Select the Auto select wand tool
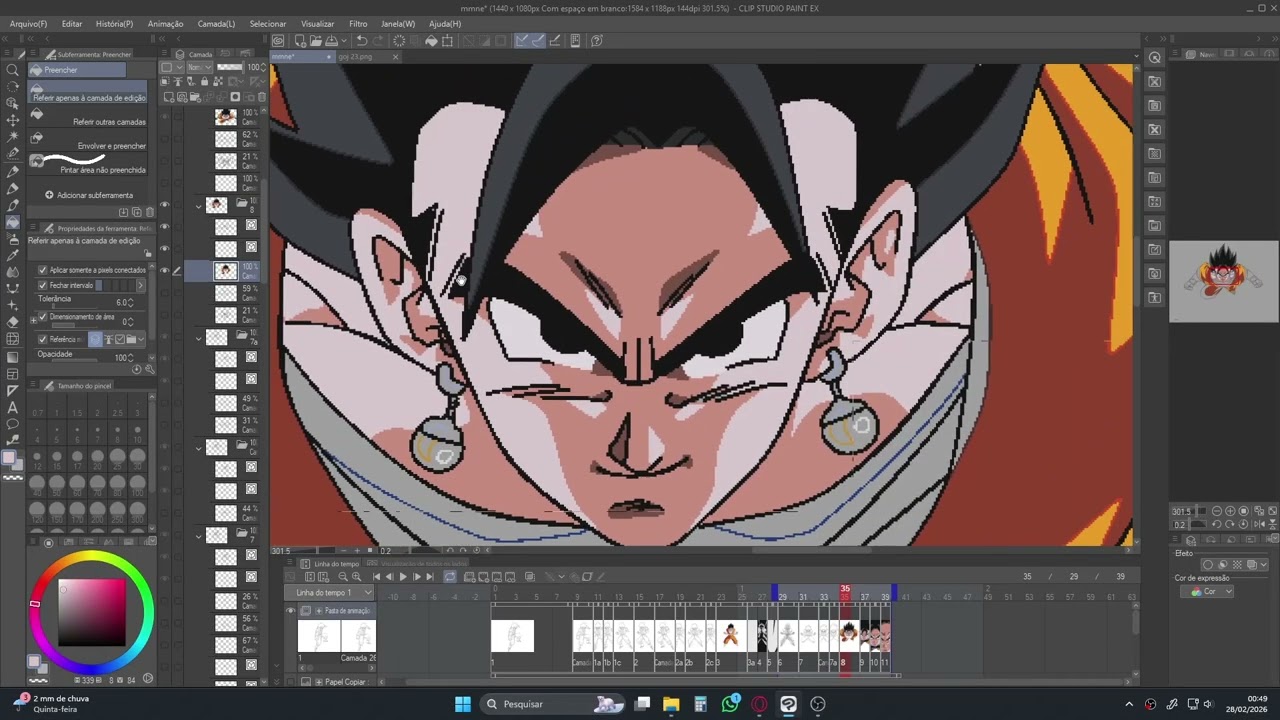 coord(12,137)
